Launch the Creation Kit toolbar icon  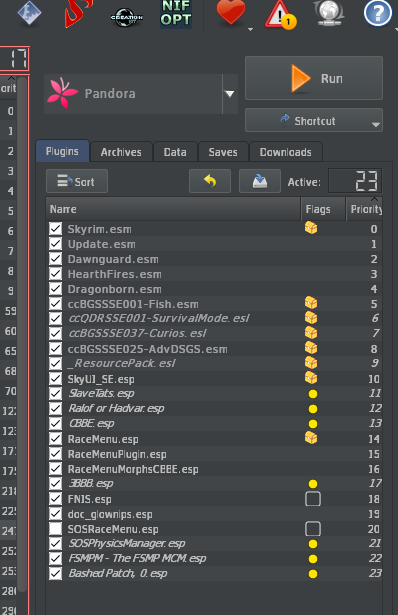click(126, 17)
